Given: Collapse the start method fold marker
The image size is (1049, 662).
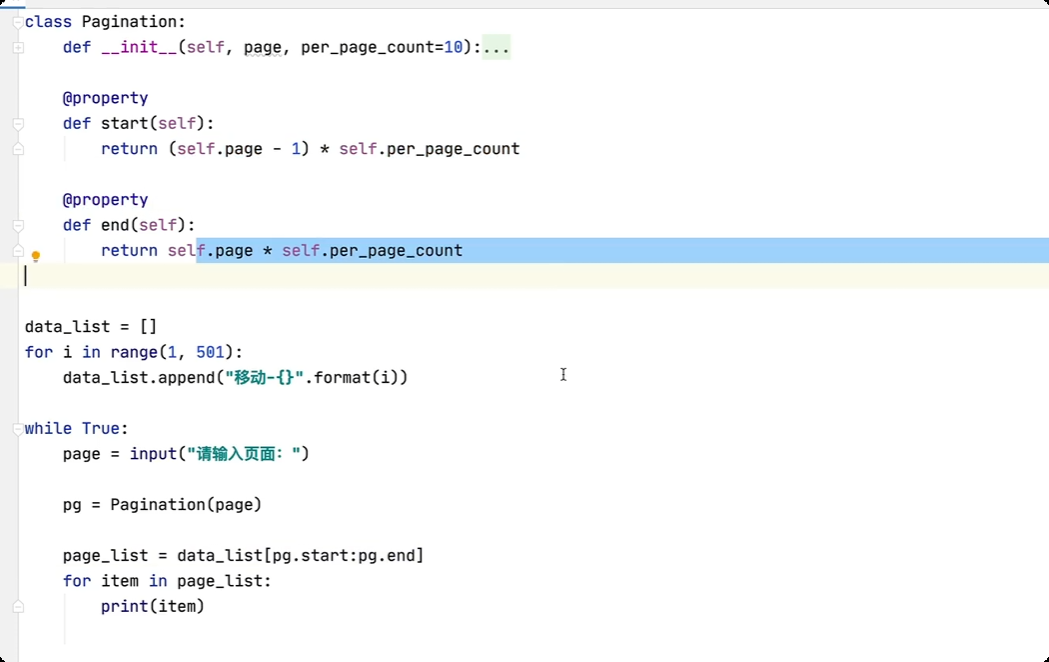Looking at the screenshot, I should (x=18, y=124).
